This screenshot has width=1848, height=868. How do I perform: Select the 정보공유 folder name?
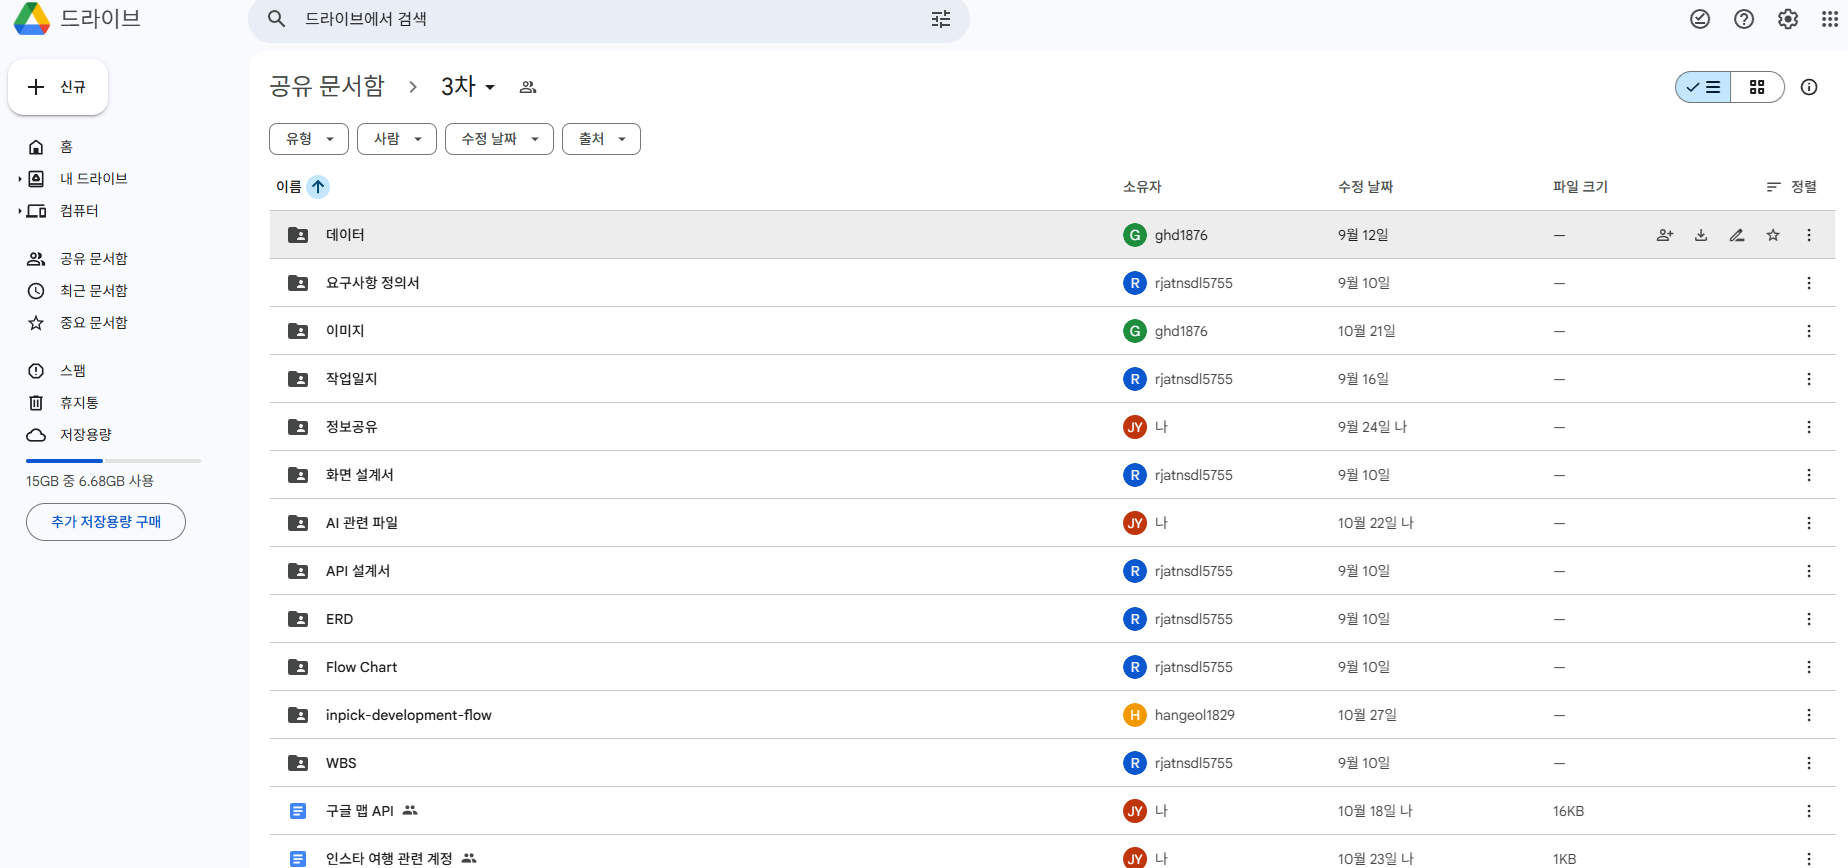pyautogui.click(x=352, y=427)
